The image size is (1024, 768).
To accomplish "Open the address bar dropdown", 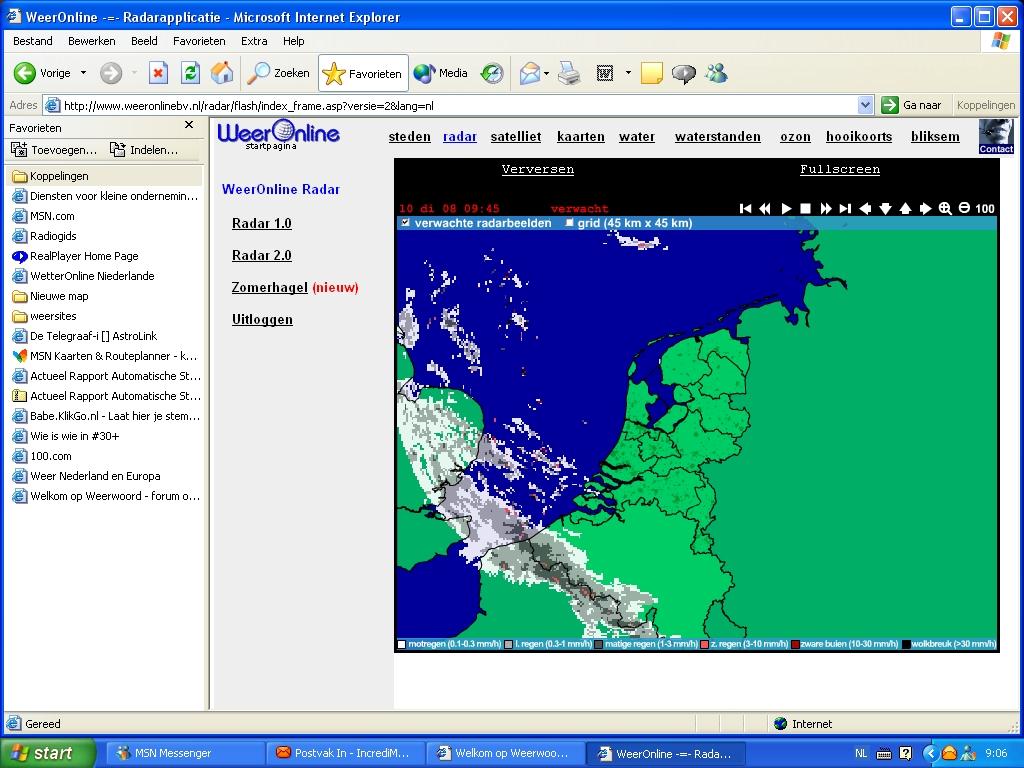I will (865, 105).
